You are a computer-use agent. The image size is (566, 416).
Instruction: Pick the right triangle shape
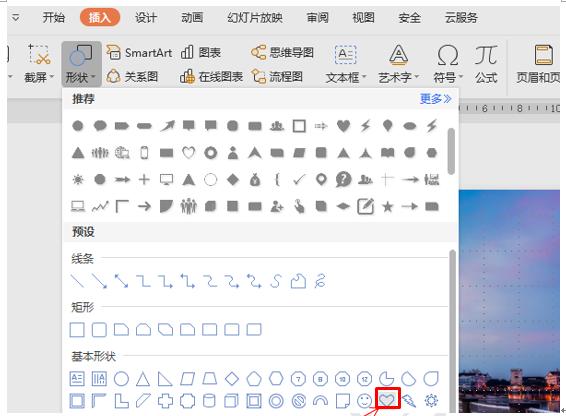[165, 379]
